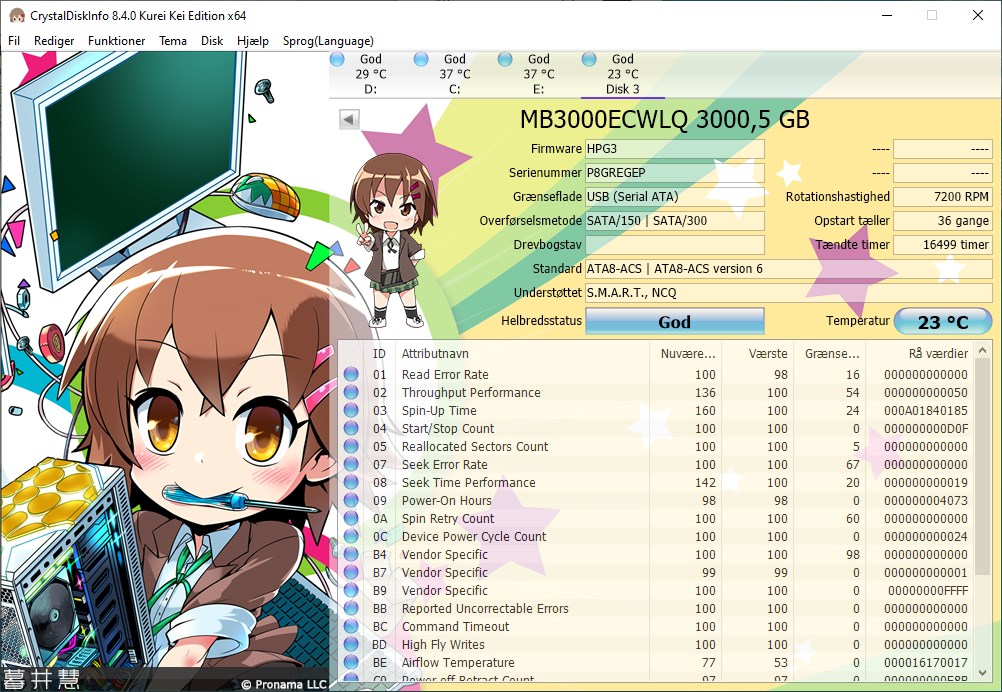Open the Funktioner menu
This screenshot has width=1002, height=692.
[x=116, y=41]
